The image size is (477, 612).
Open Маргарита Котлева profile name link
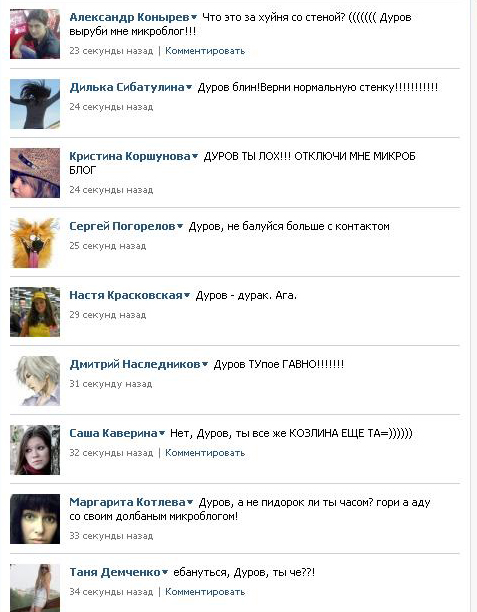[127, 502]
